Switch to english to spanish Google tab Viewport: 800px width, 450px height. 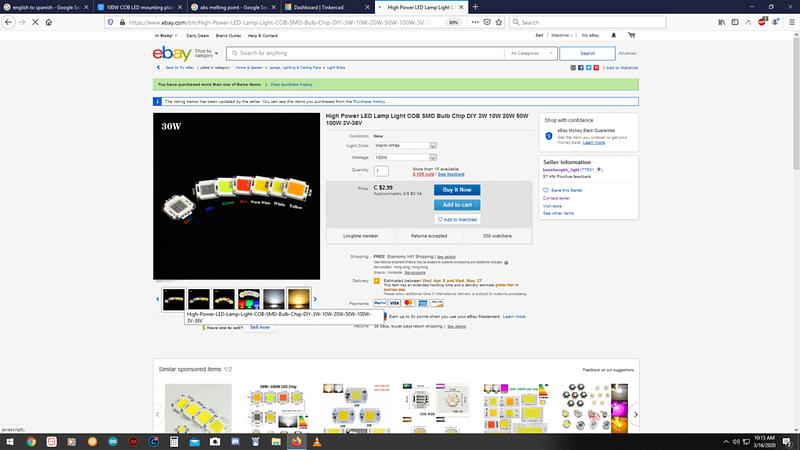click(46, 7)
